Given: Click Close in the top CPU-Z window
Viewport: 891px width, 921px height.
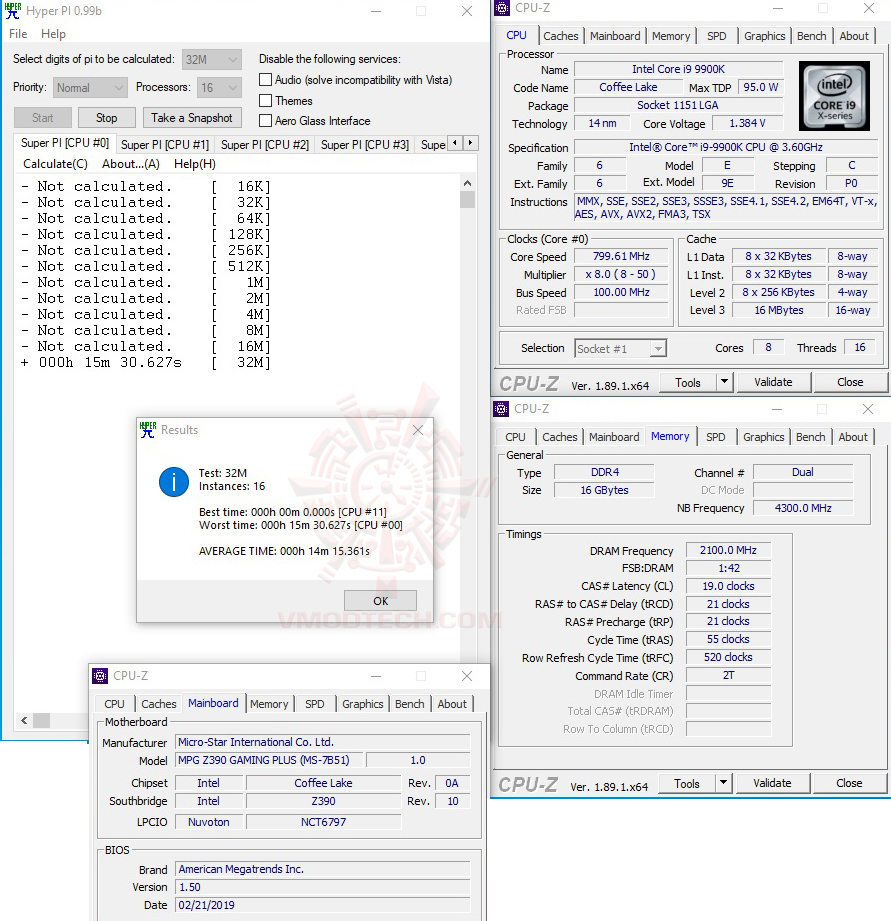Looking at the screenshot, I should pyautogui.click(x=850, y=382).
